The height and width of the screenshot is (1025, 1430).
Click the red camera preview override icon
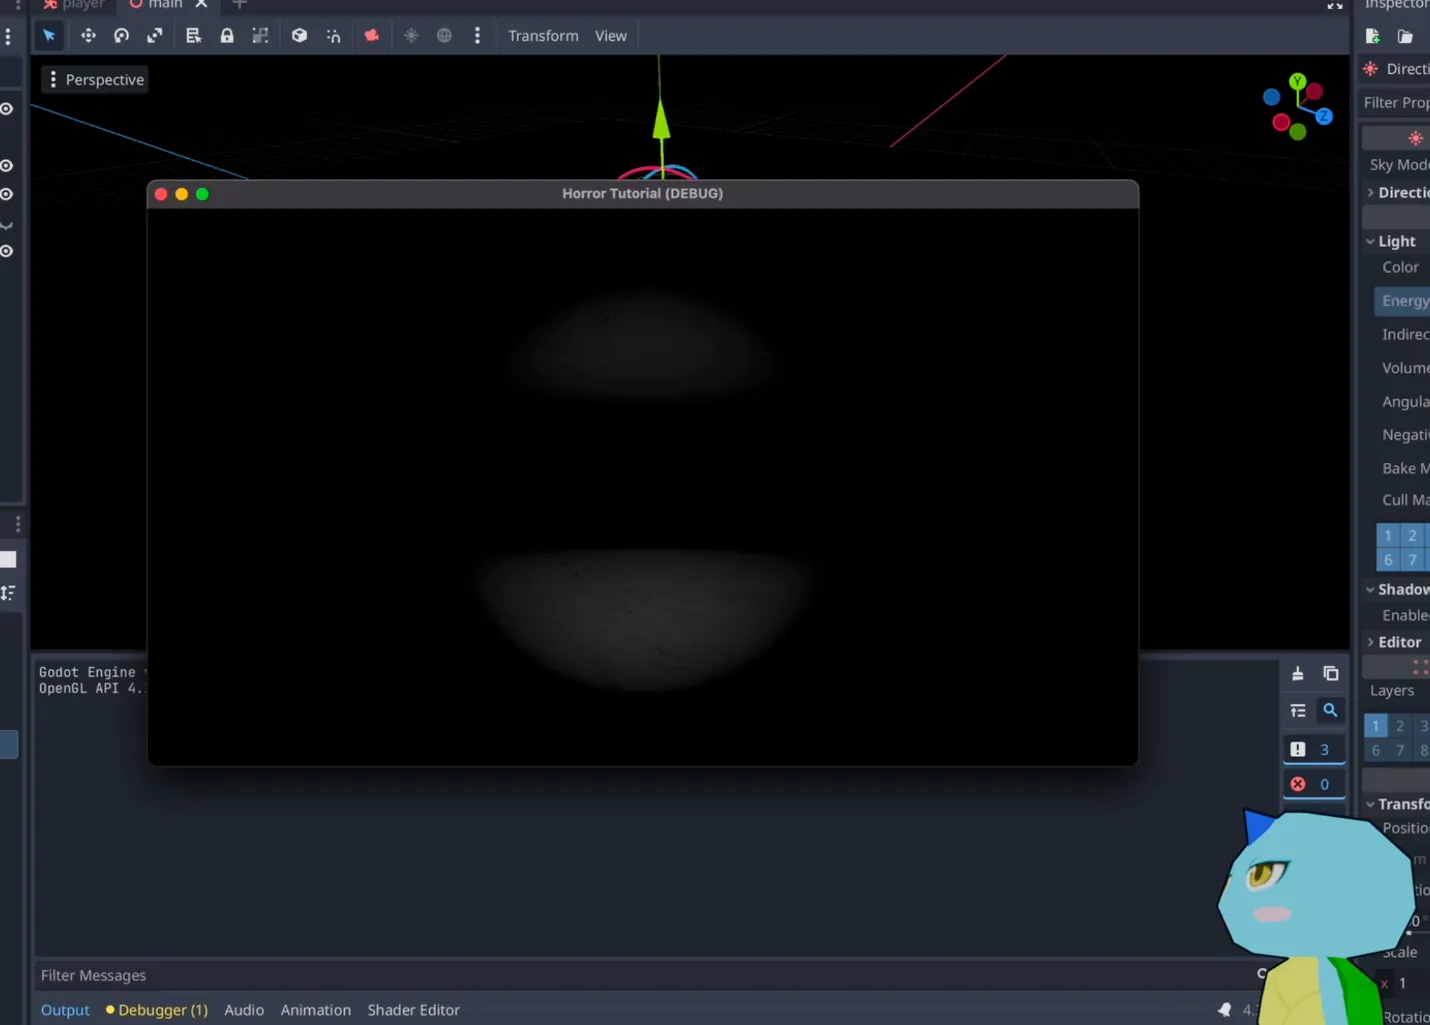click(371, 36)
